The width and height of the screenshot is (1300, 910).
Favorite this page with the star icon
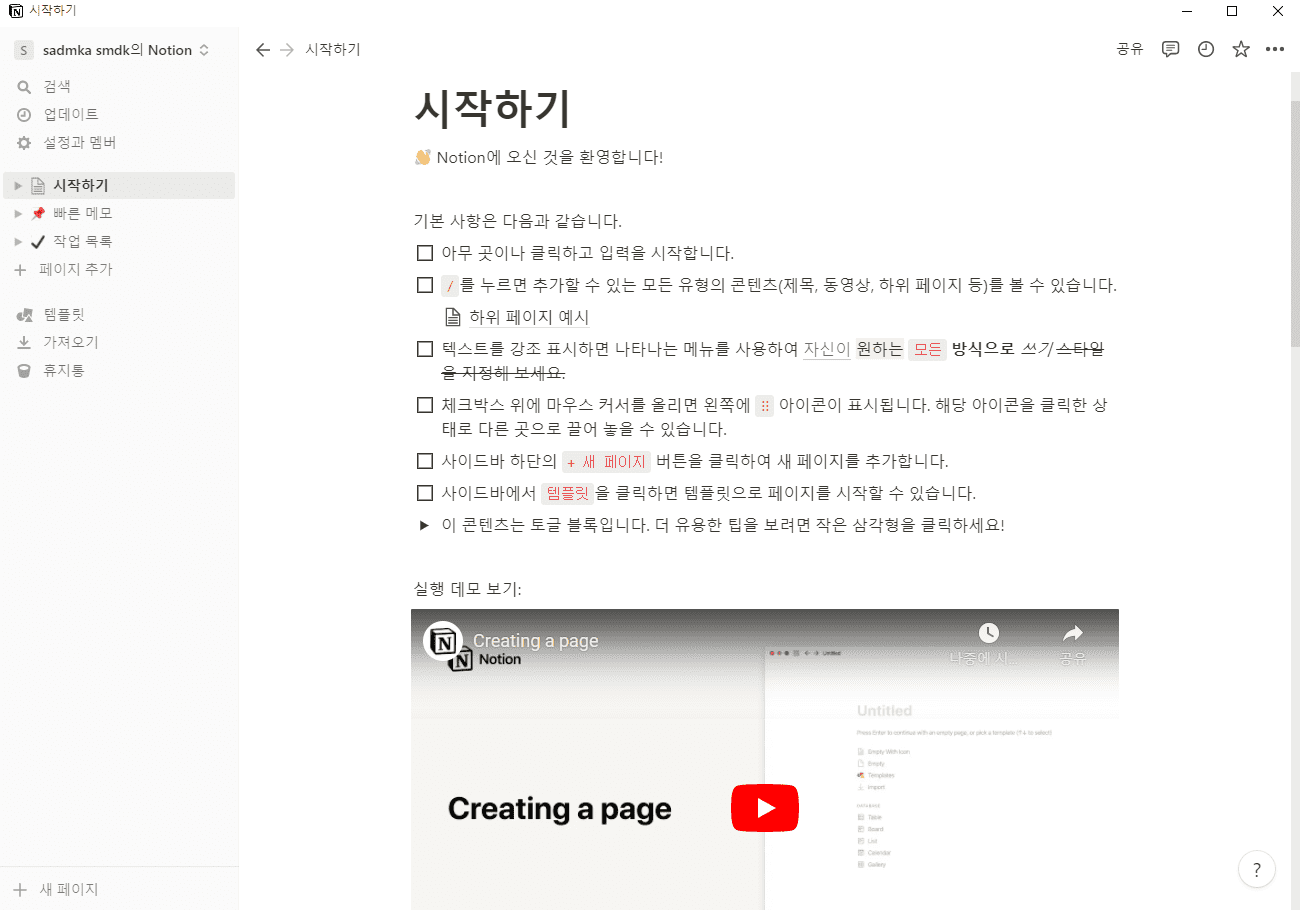[x=1240, y=48]
